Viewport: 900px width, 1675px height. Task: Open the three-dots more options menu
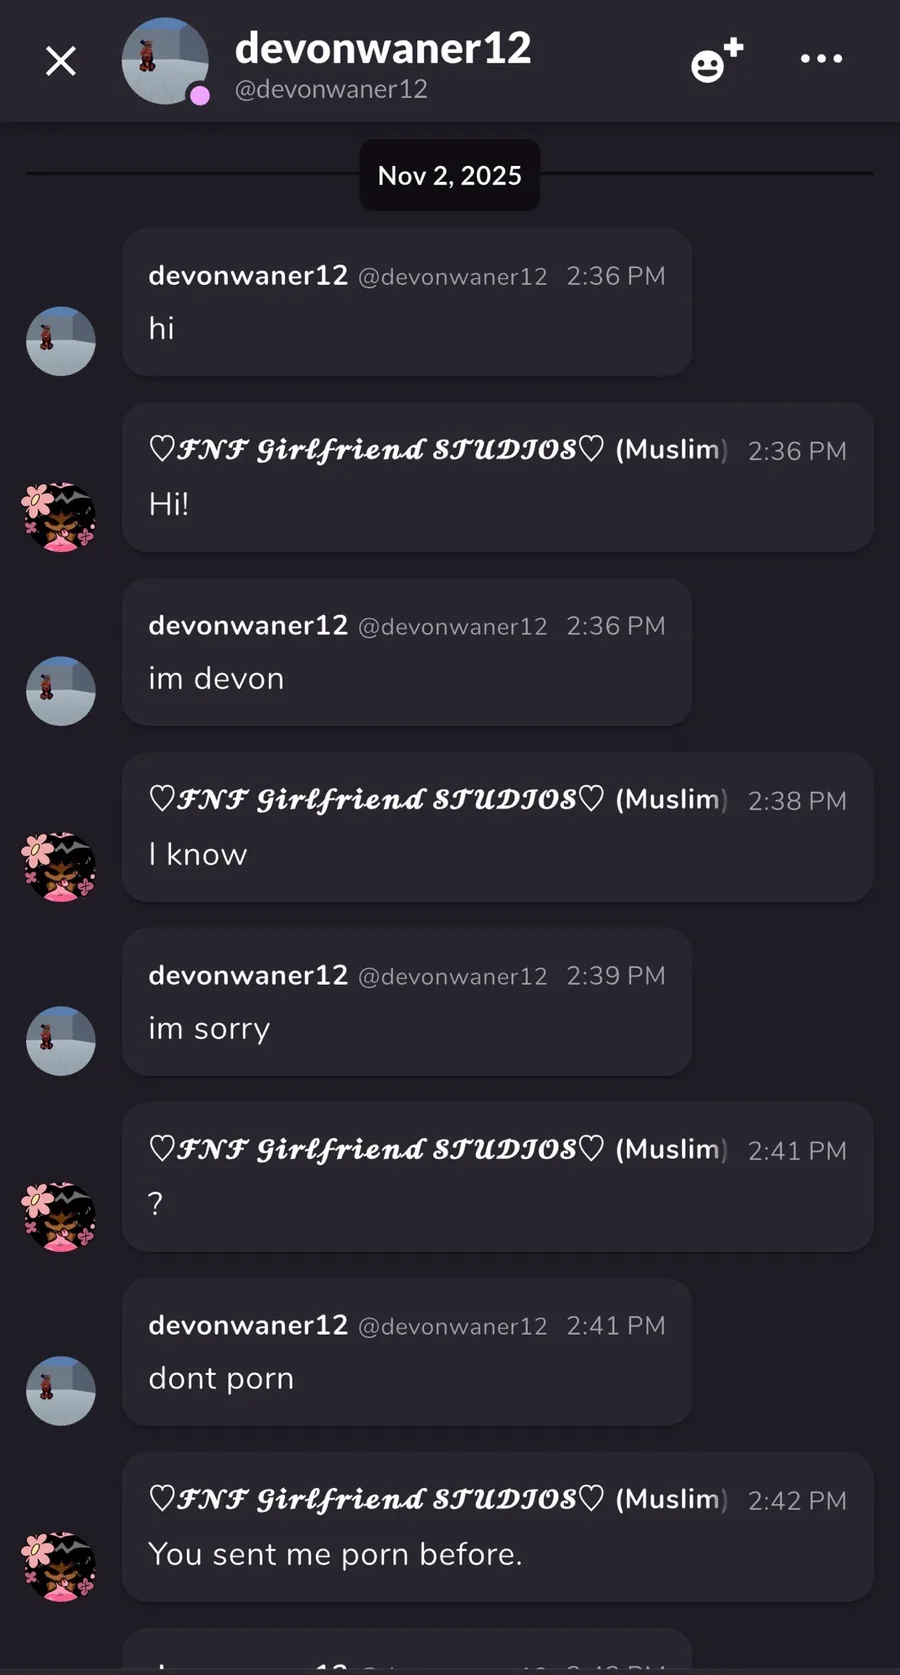click(x=821, y=59)
